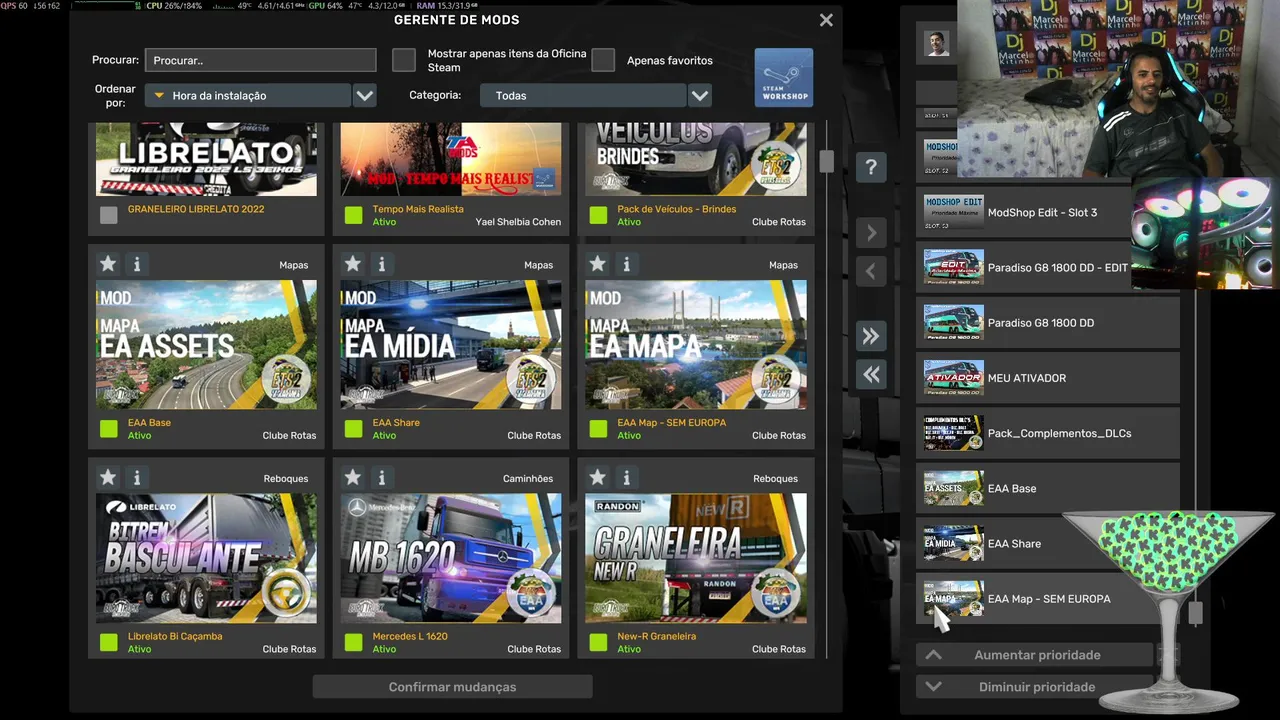
Task: Close the Gerente de Mods window
Action: [826, 20]
